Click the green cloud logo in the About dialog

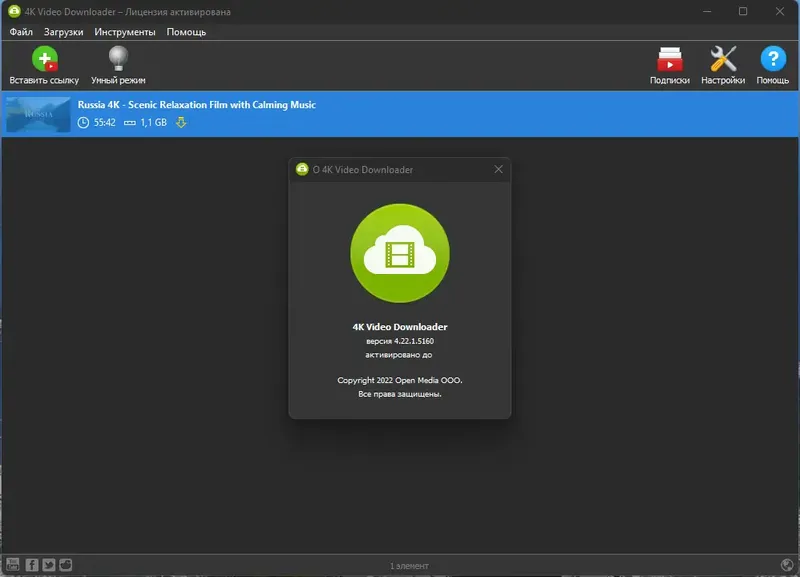tap(399, 253)
